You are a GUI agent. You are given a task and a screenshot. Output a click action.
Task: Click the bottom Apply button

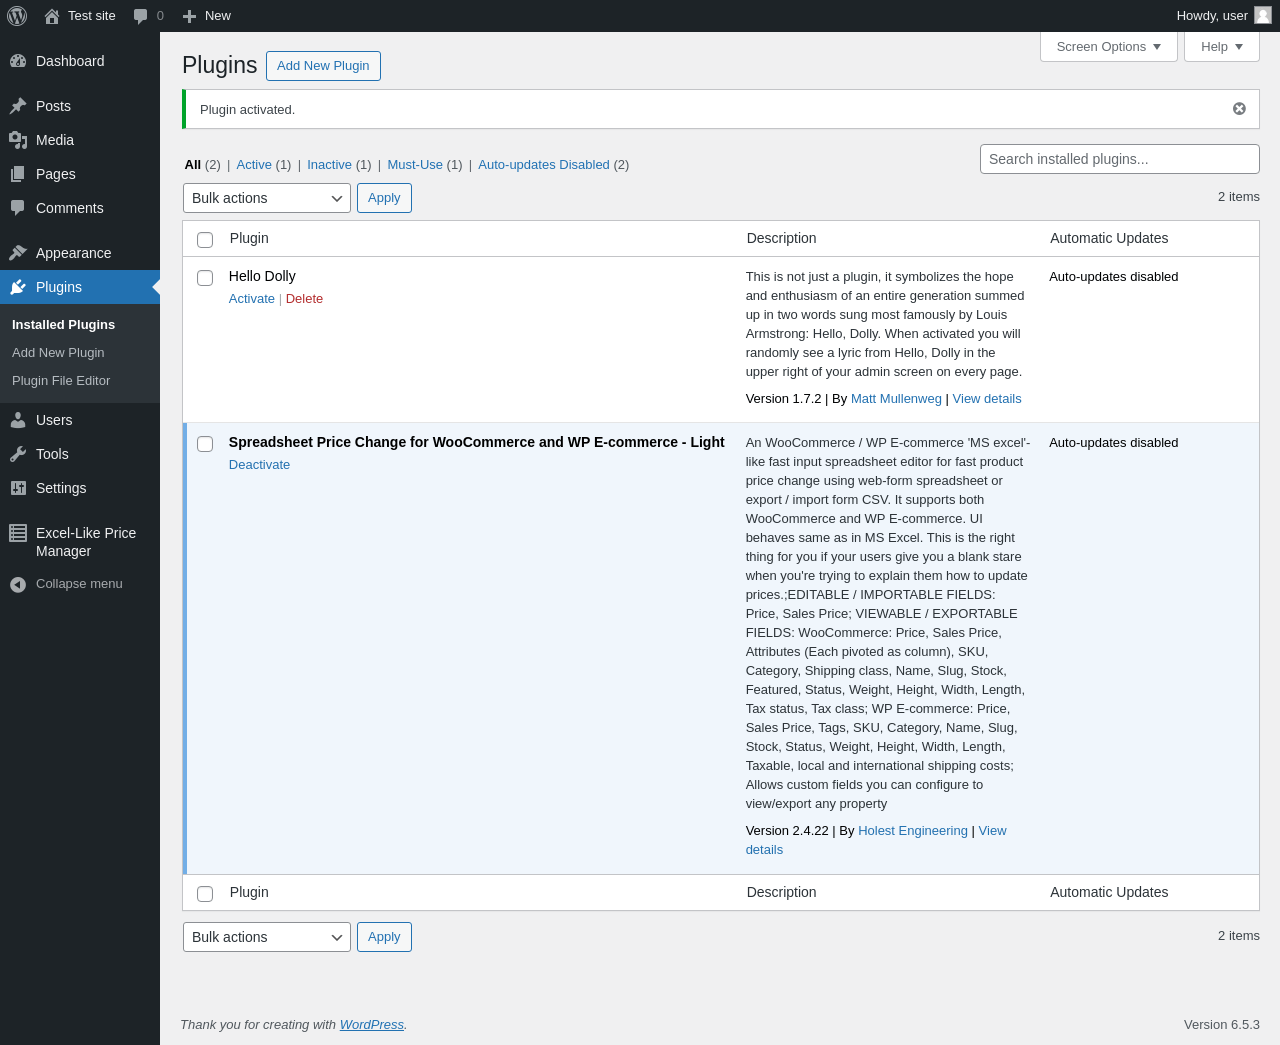384,937
